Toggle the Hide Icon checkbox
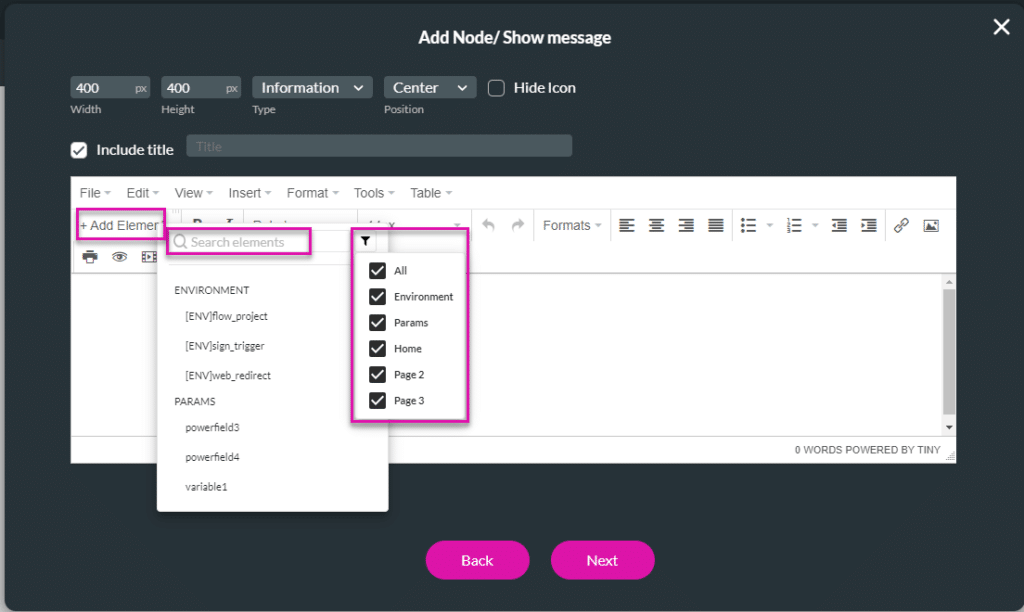The image size is (1024, 612). [496, 88]
